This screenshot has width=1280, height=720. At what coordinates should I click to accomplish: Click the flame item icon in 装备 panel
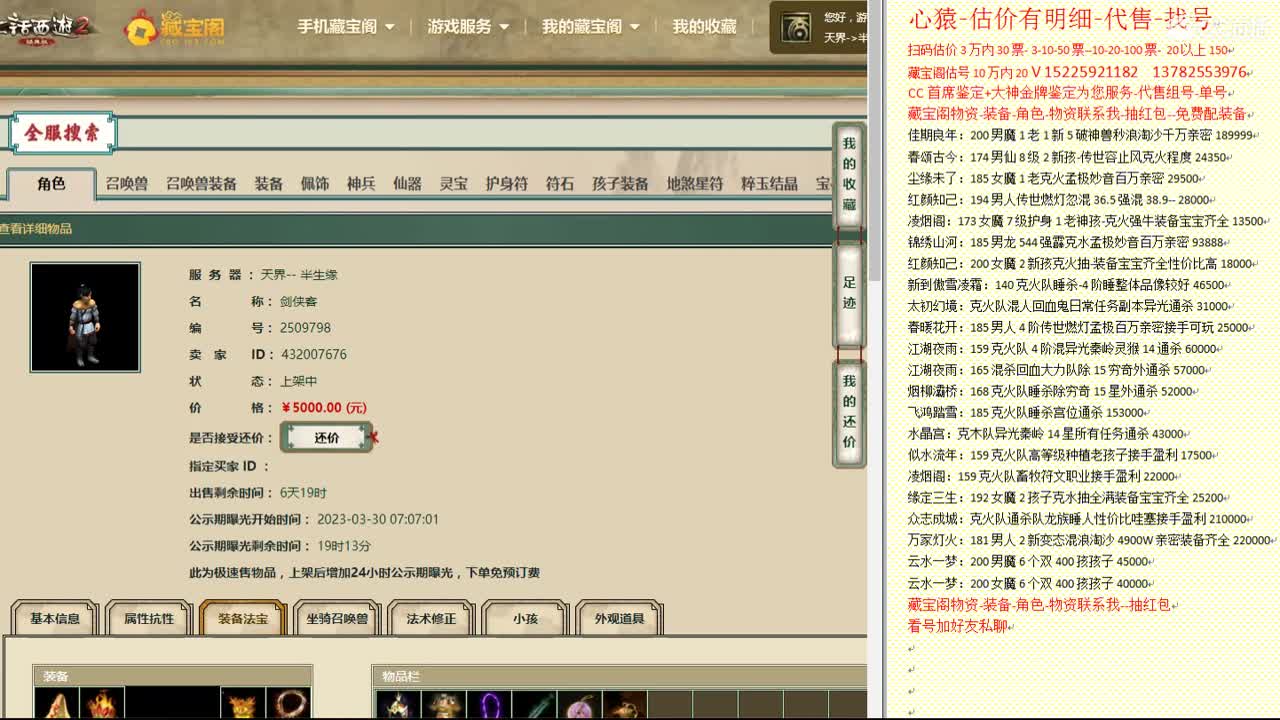(102, 704)
